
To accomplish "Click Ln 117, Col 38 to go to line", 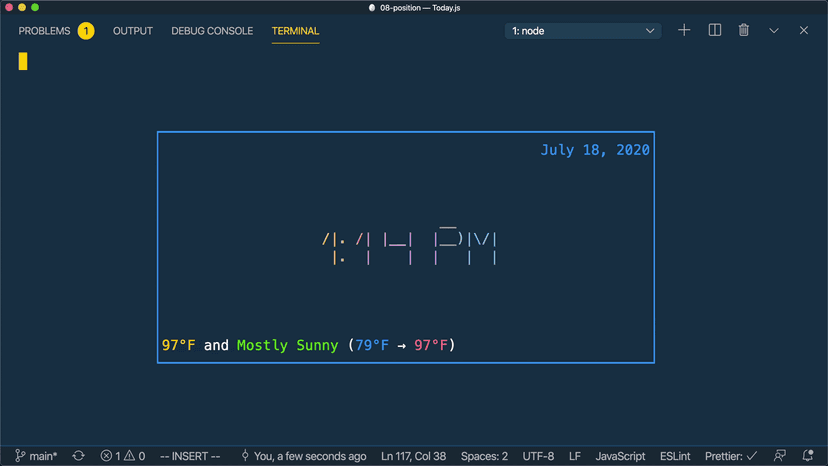I will point(414,456).
